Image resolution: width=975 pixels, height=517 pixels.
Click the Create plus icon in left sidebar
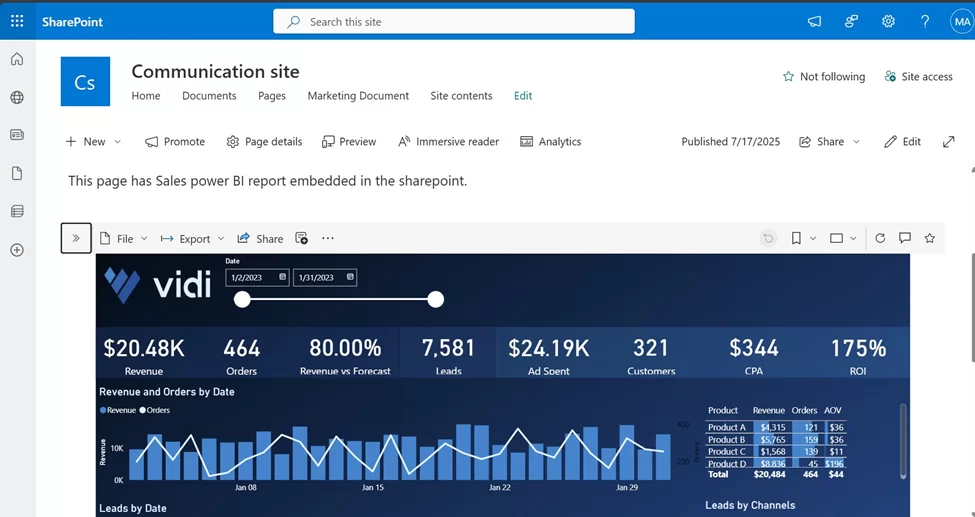point(17,250)
